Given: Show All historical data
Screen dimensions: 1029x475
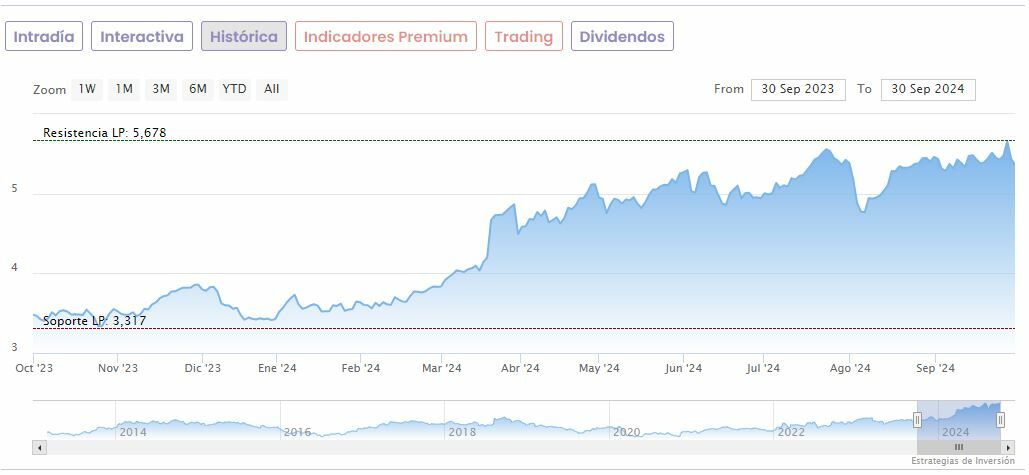Looking at the screenshot, I should (271, 89).
